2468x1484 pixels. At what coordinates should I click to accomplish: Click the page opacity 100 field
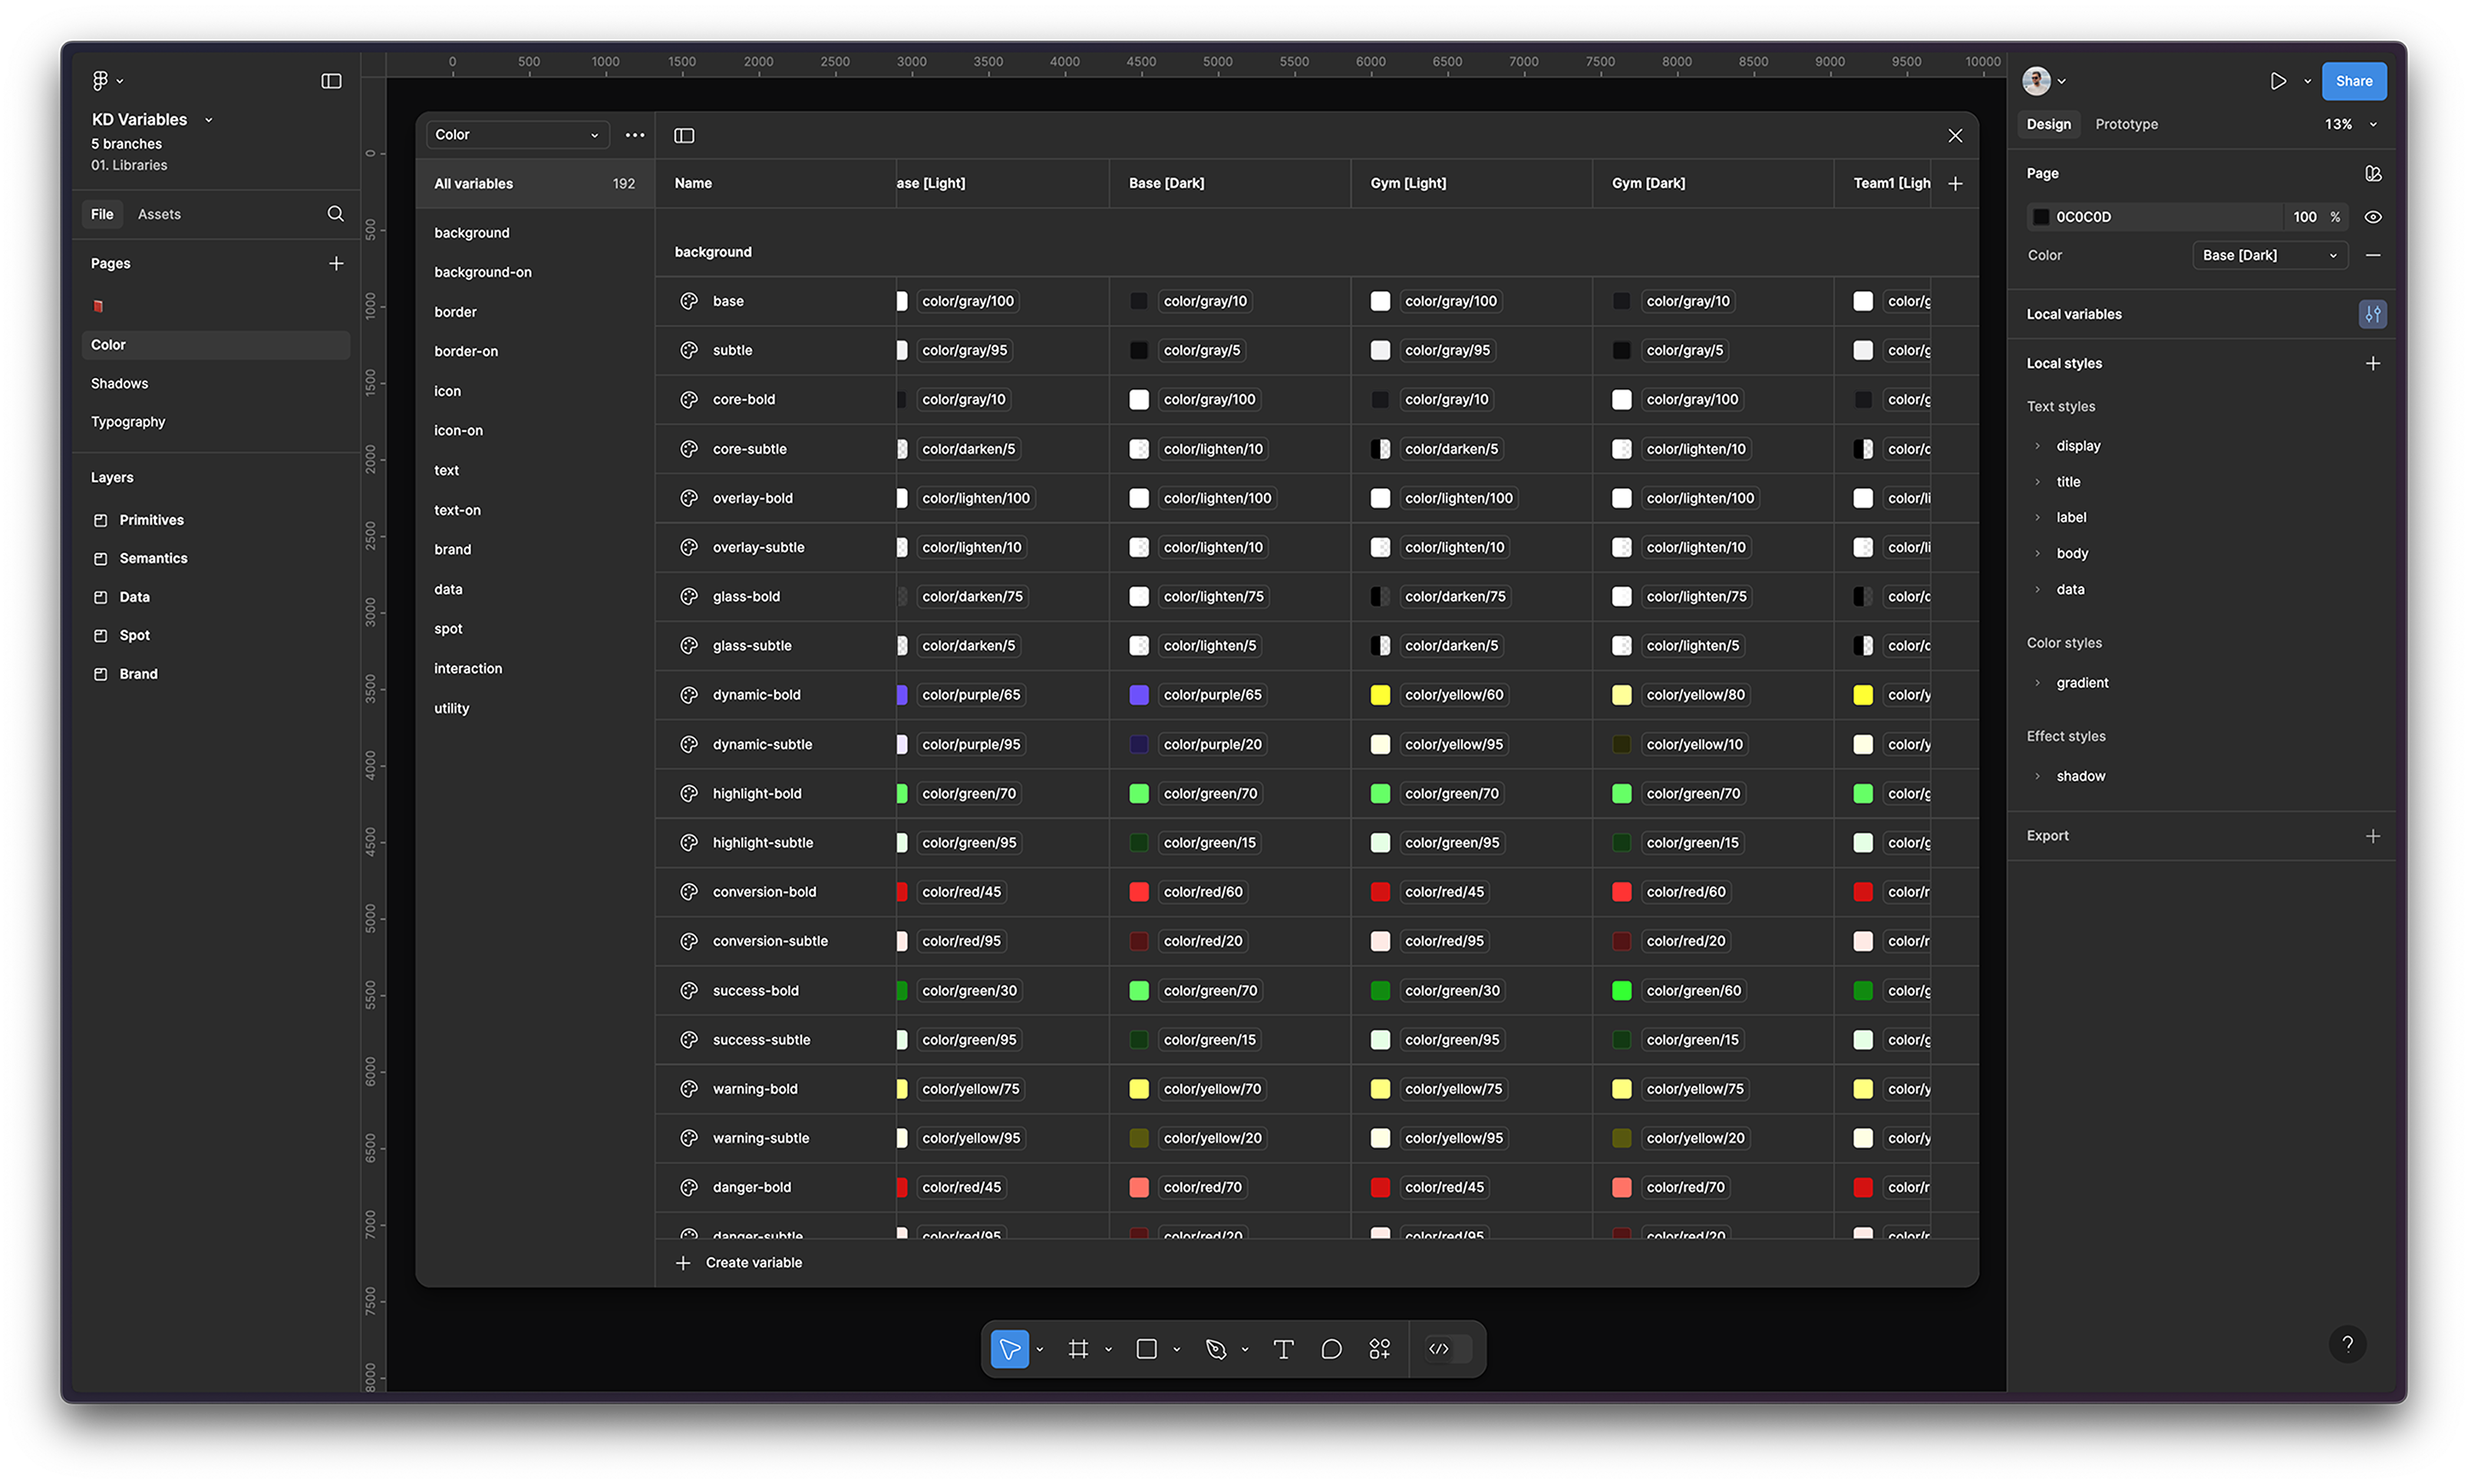pos(2304,217)
